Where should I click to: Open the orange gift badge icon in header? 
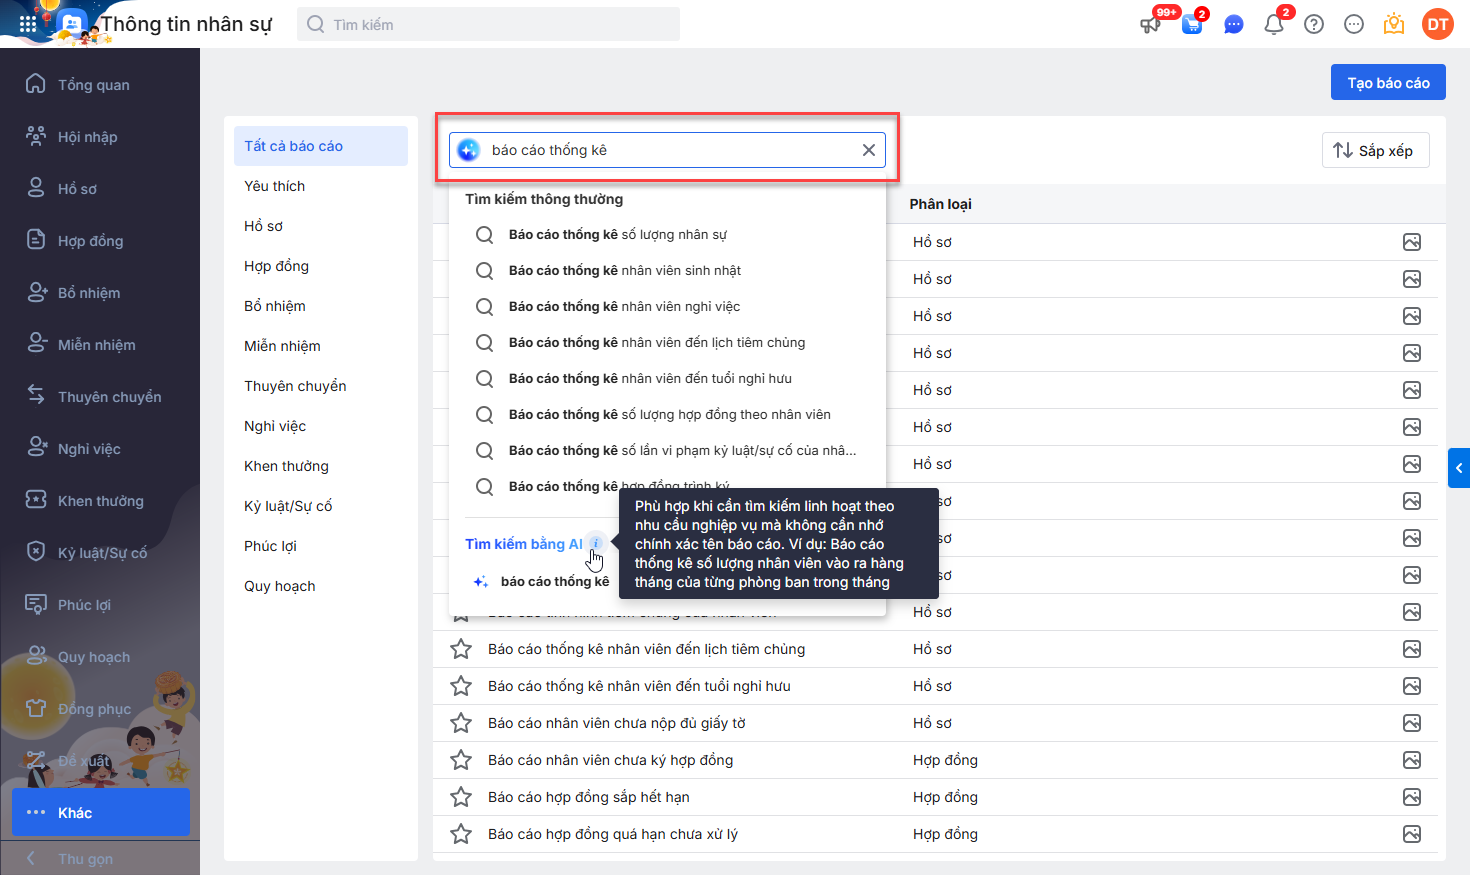click(1394, 24)
